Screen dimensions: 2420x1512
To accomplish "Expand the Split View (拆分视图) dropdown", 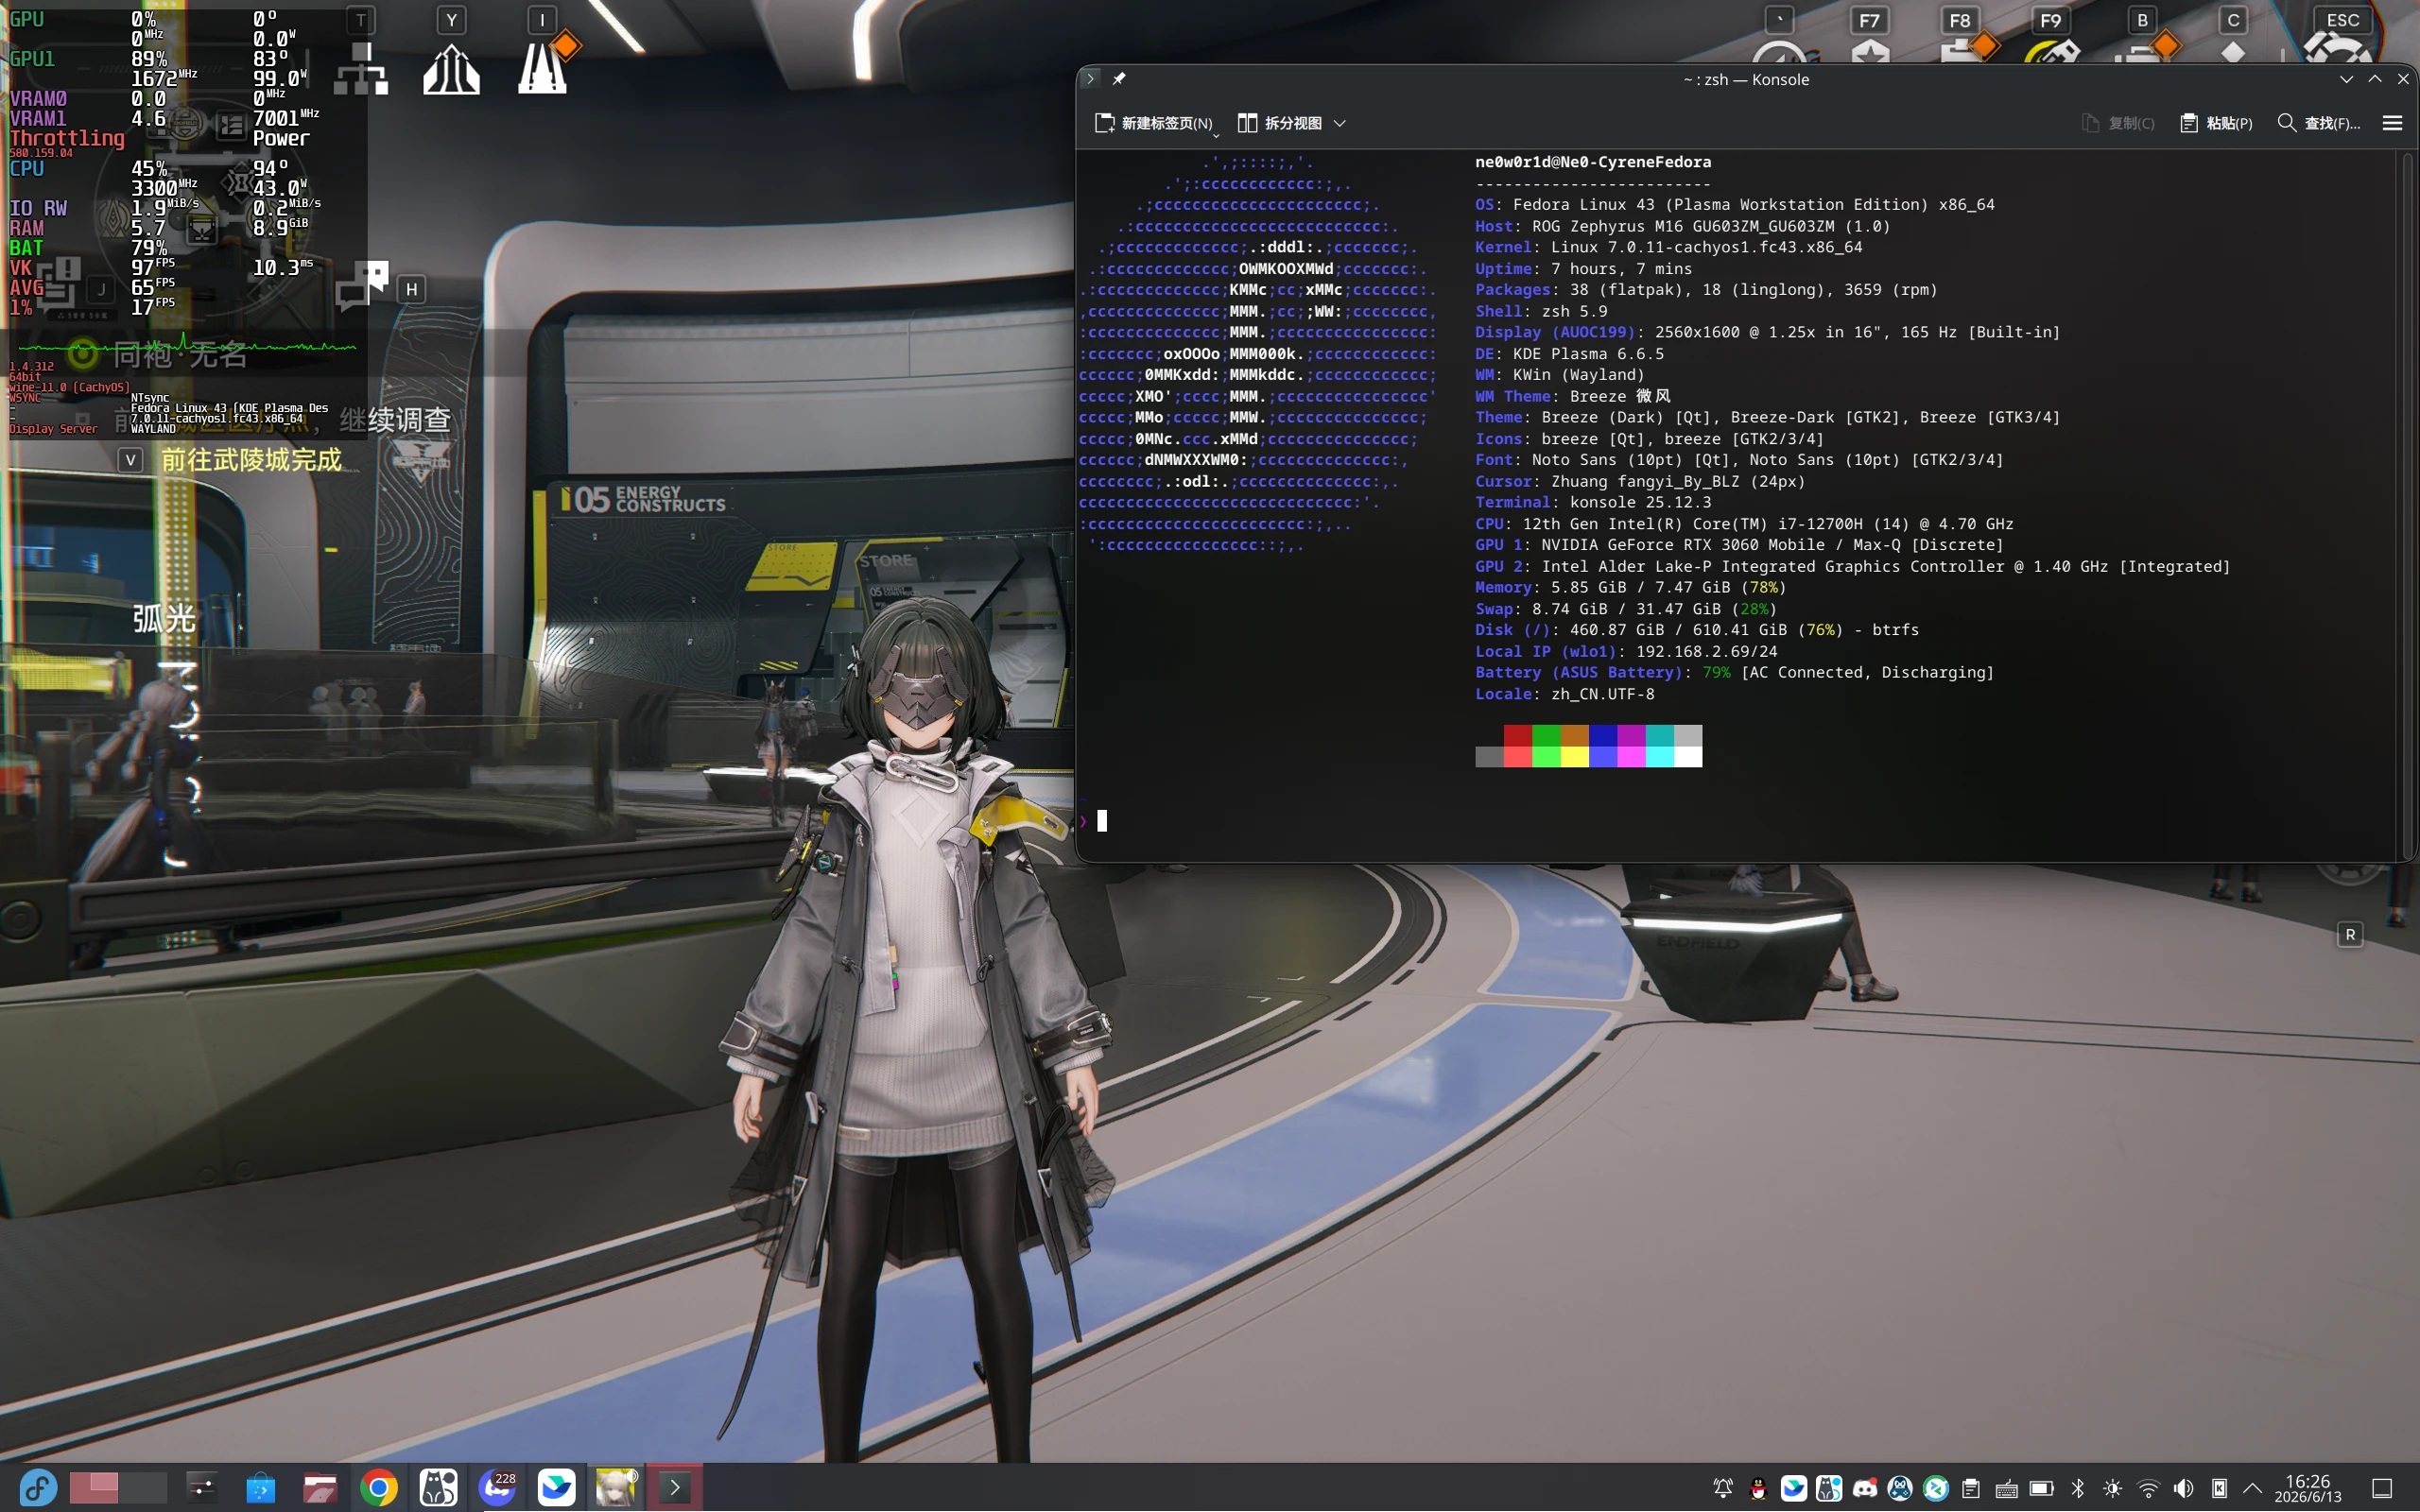I will coord(1340,123).
